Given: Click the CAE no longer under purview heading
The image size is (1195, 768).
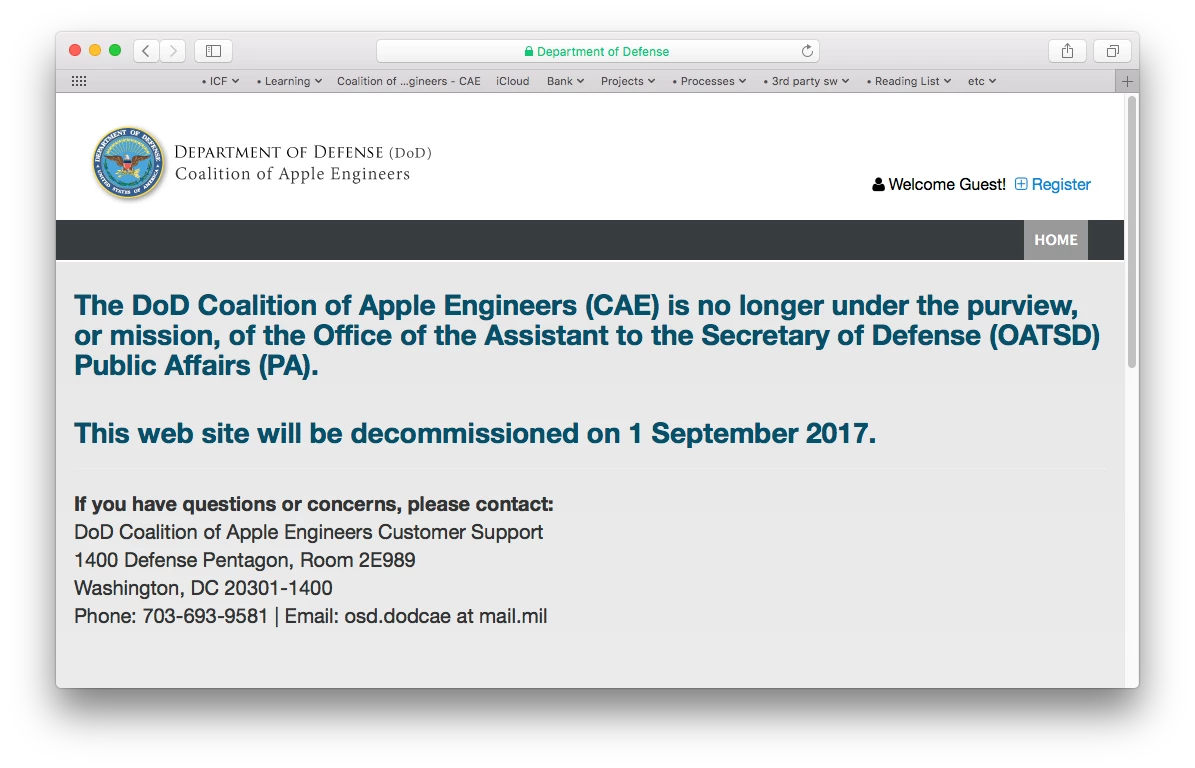Looking at the screenshot, I should [x=587, y=335].
